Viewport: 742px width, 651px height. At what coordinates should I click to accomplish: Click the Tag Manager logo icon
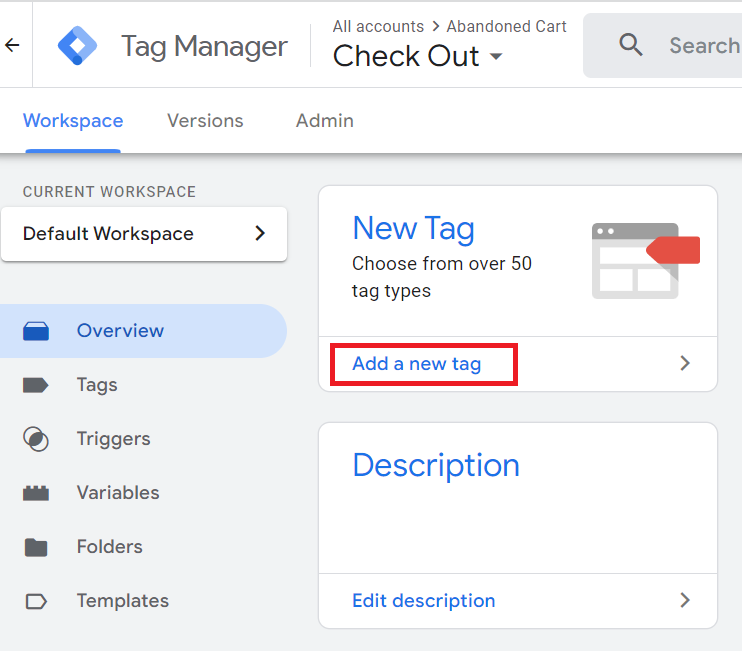tap(77, 45)
